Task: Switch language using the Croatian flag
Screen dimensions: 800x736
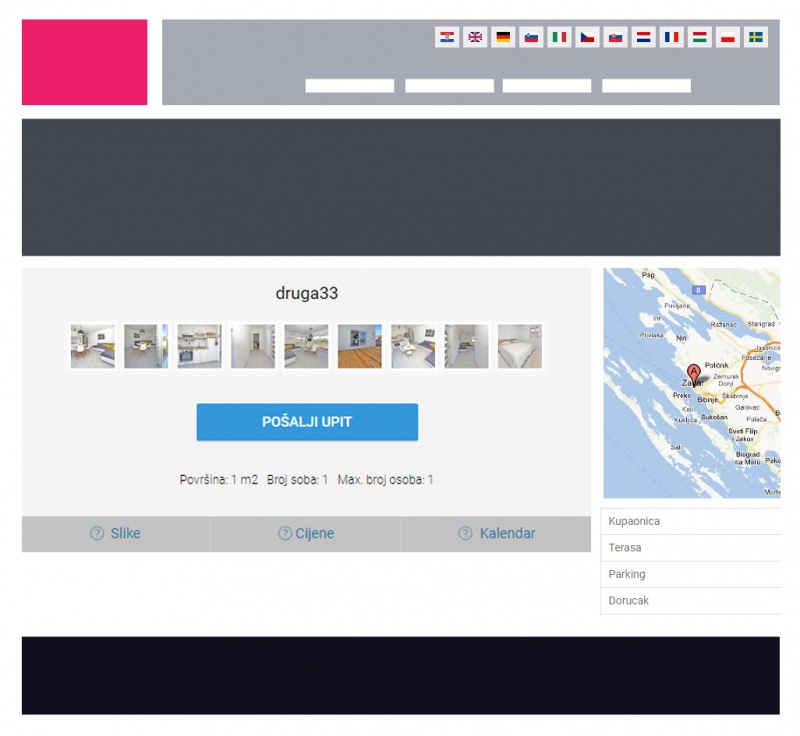Action: point(447,37)
